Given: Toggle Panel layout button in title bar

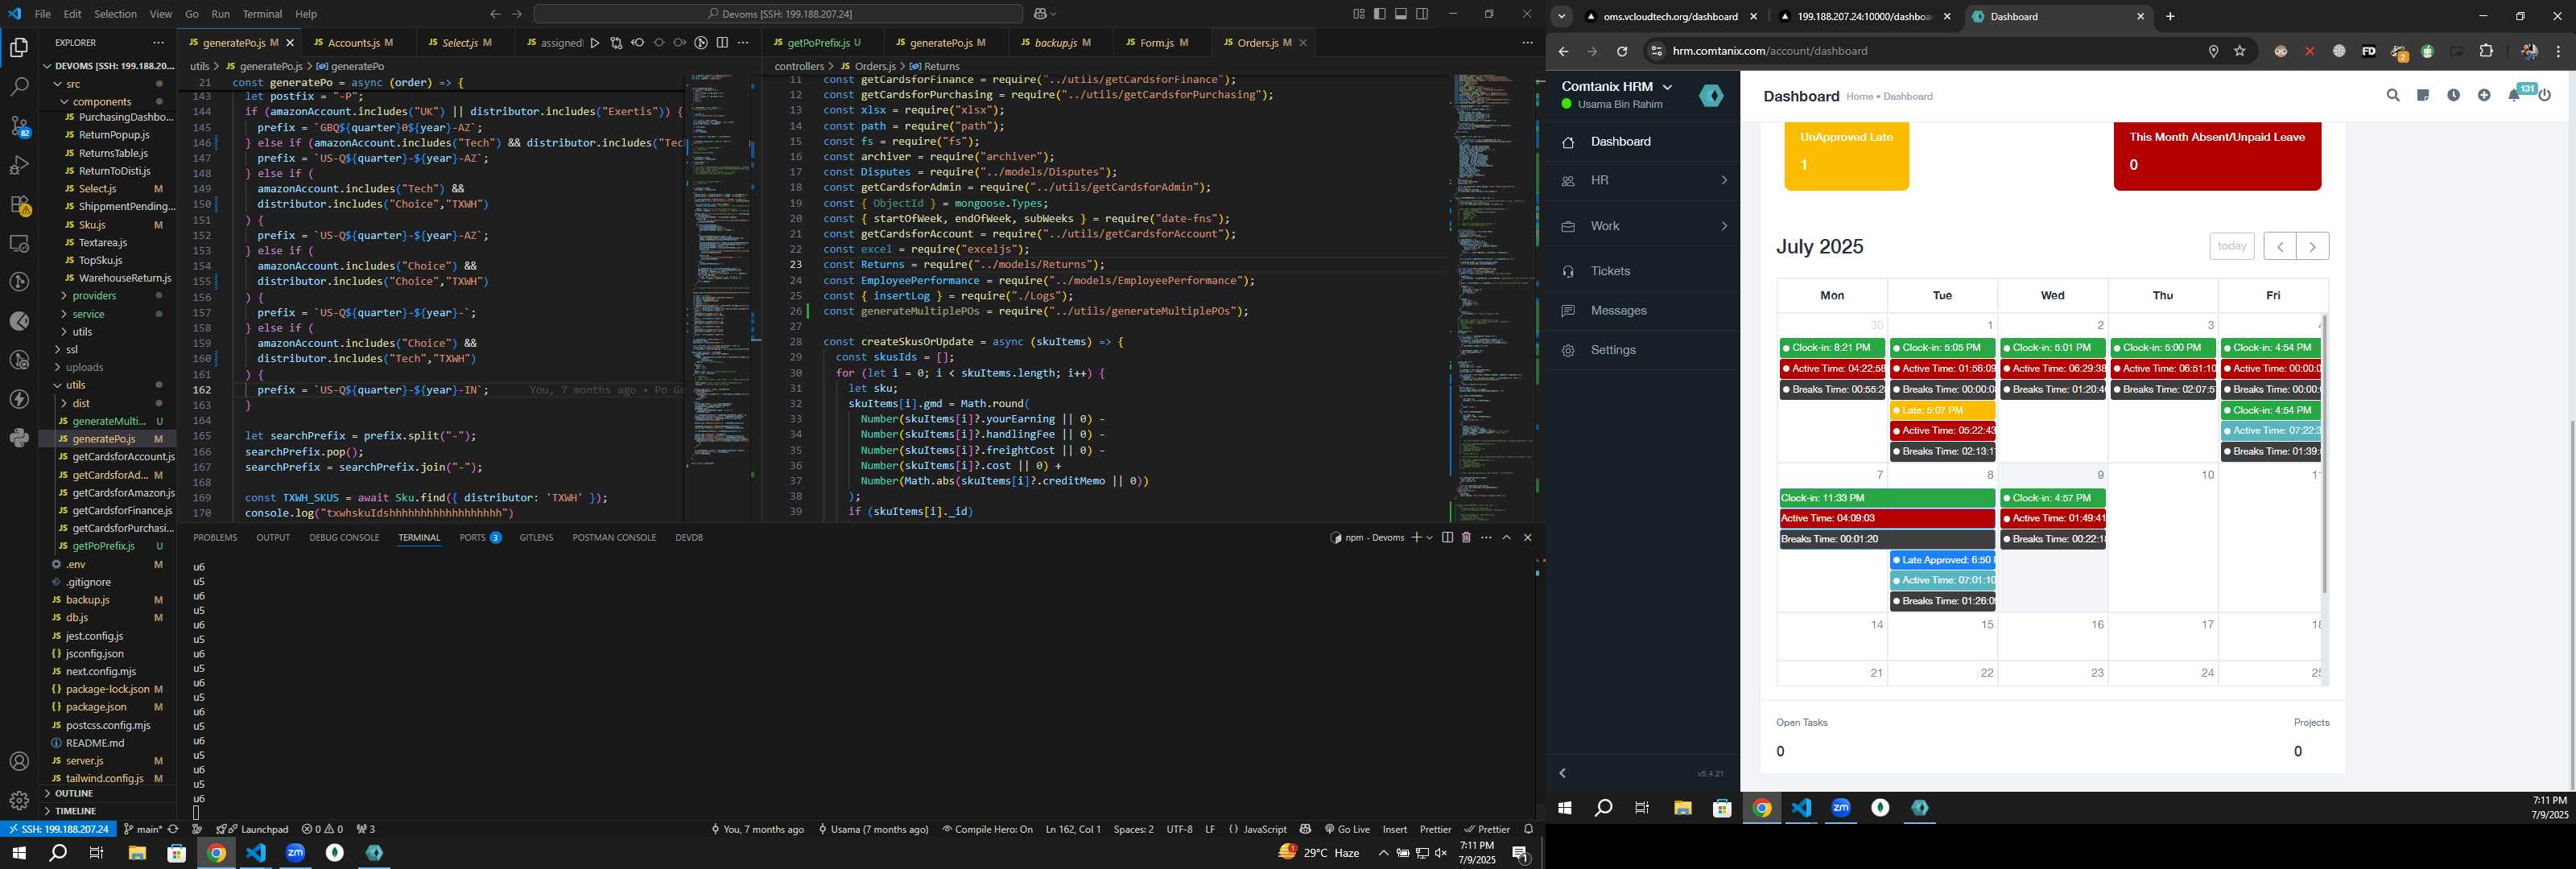Looking at the screenshot, I should coord(1401,14).
